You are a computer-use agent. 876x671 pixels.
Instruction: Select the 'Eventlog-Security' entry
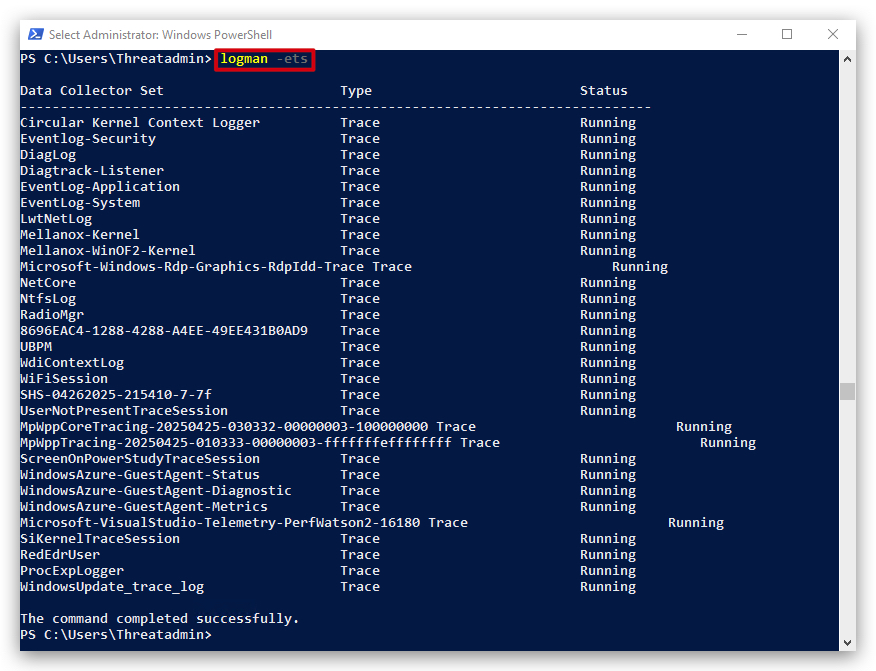(x=88, y=139)
